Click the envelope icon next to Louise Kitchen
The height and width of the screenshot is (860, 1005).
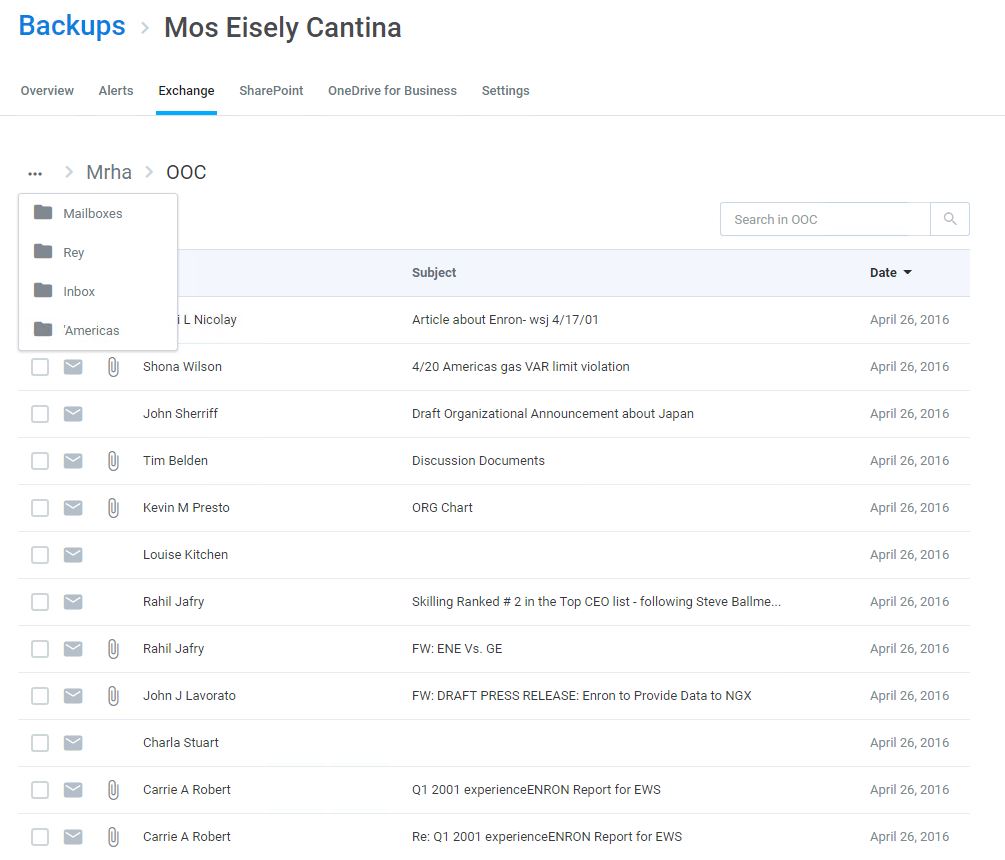click(x=73, y=555)
